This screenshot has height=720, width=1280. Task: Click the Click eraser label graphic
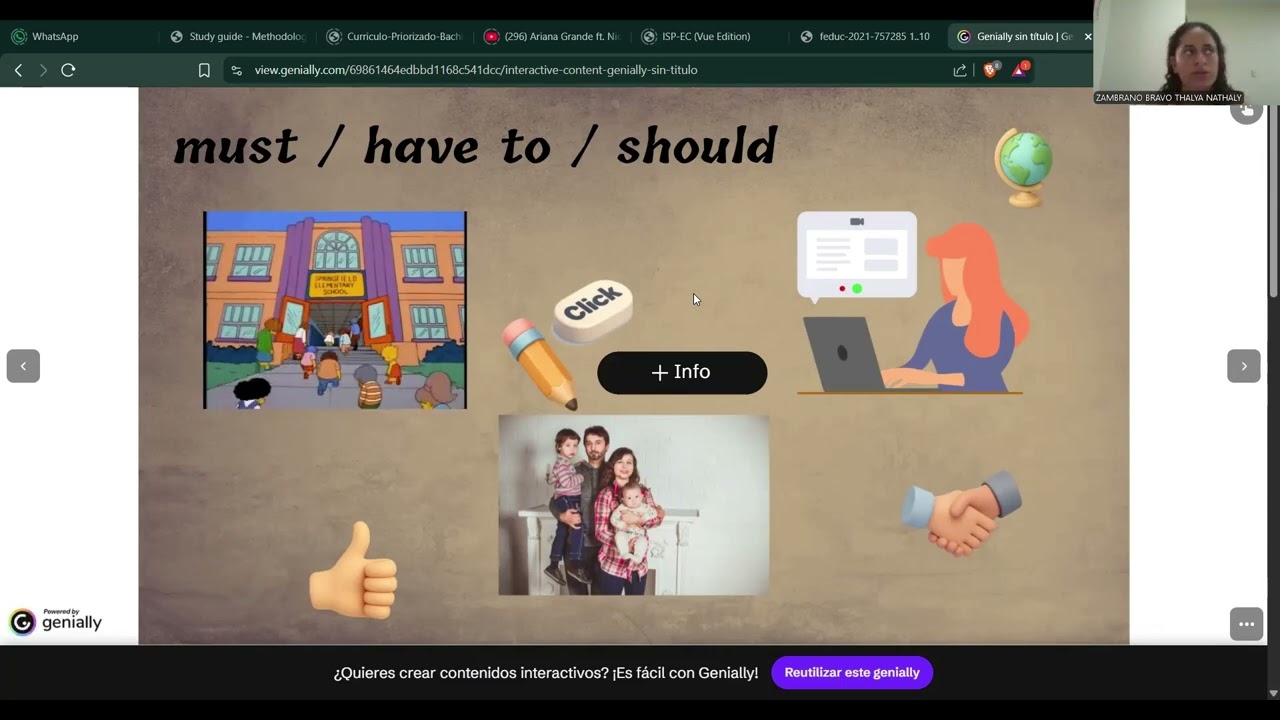point(593,311)
